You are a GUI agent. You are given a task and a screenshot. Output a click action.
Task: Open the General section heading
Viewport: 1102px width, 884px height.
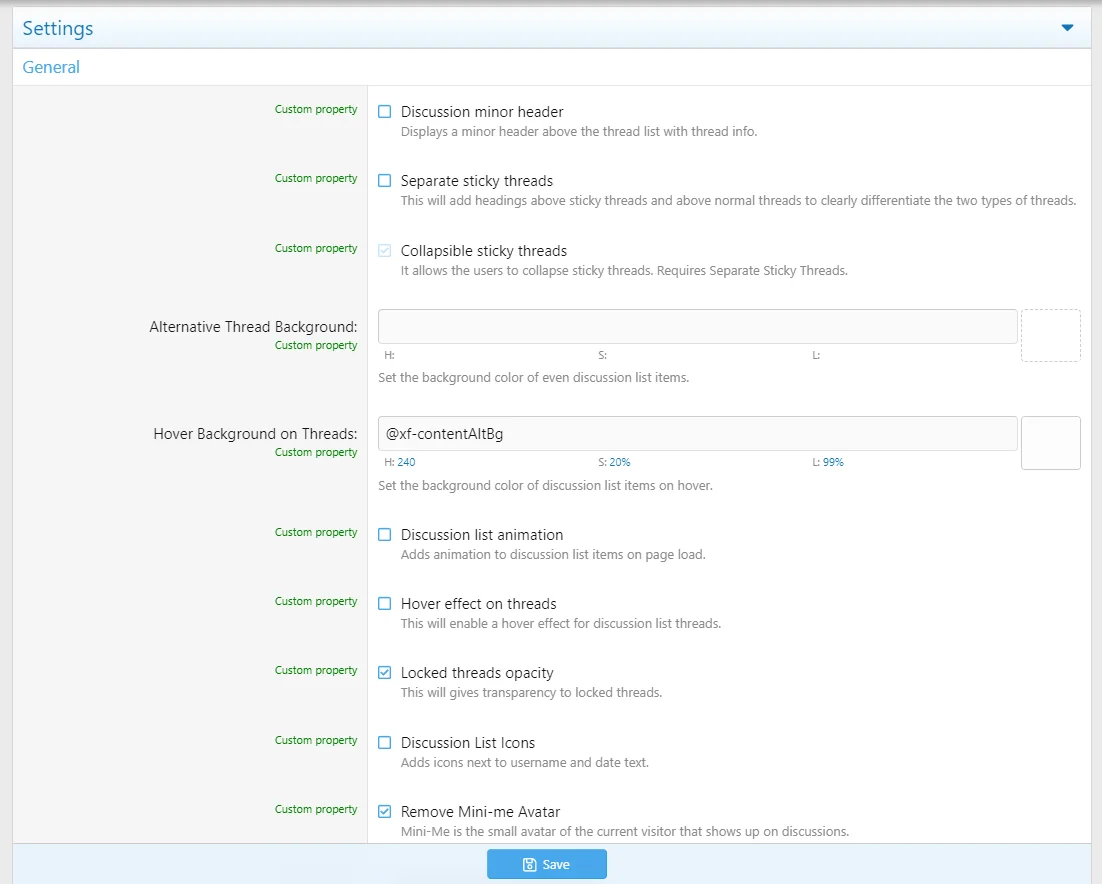coord(51,67)
